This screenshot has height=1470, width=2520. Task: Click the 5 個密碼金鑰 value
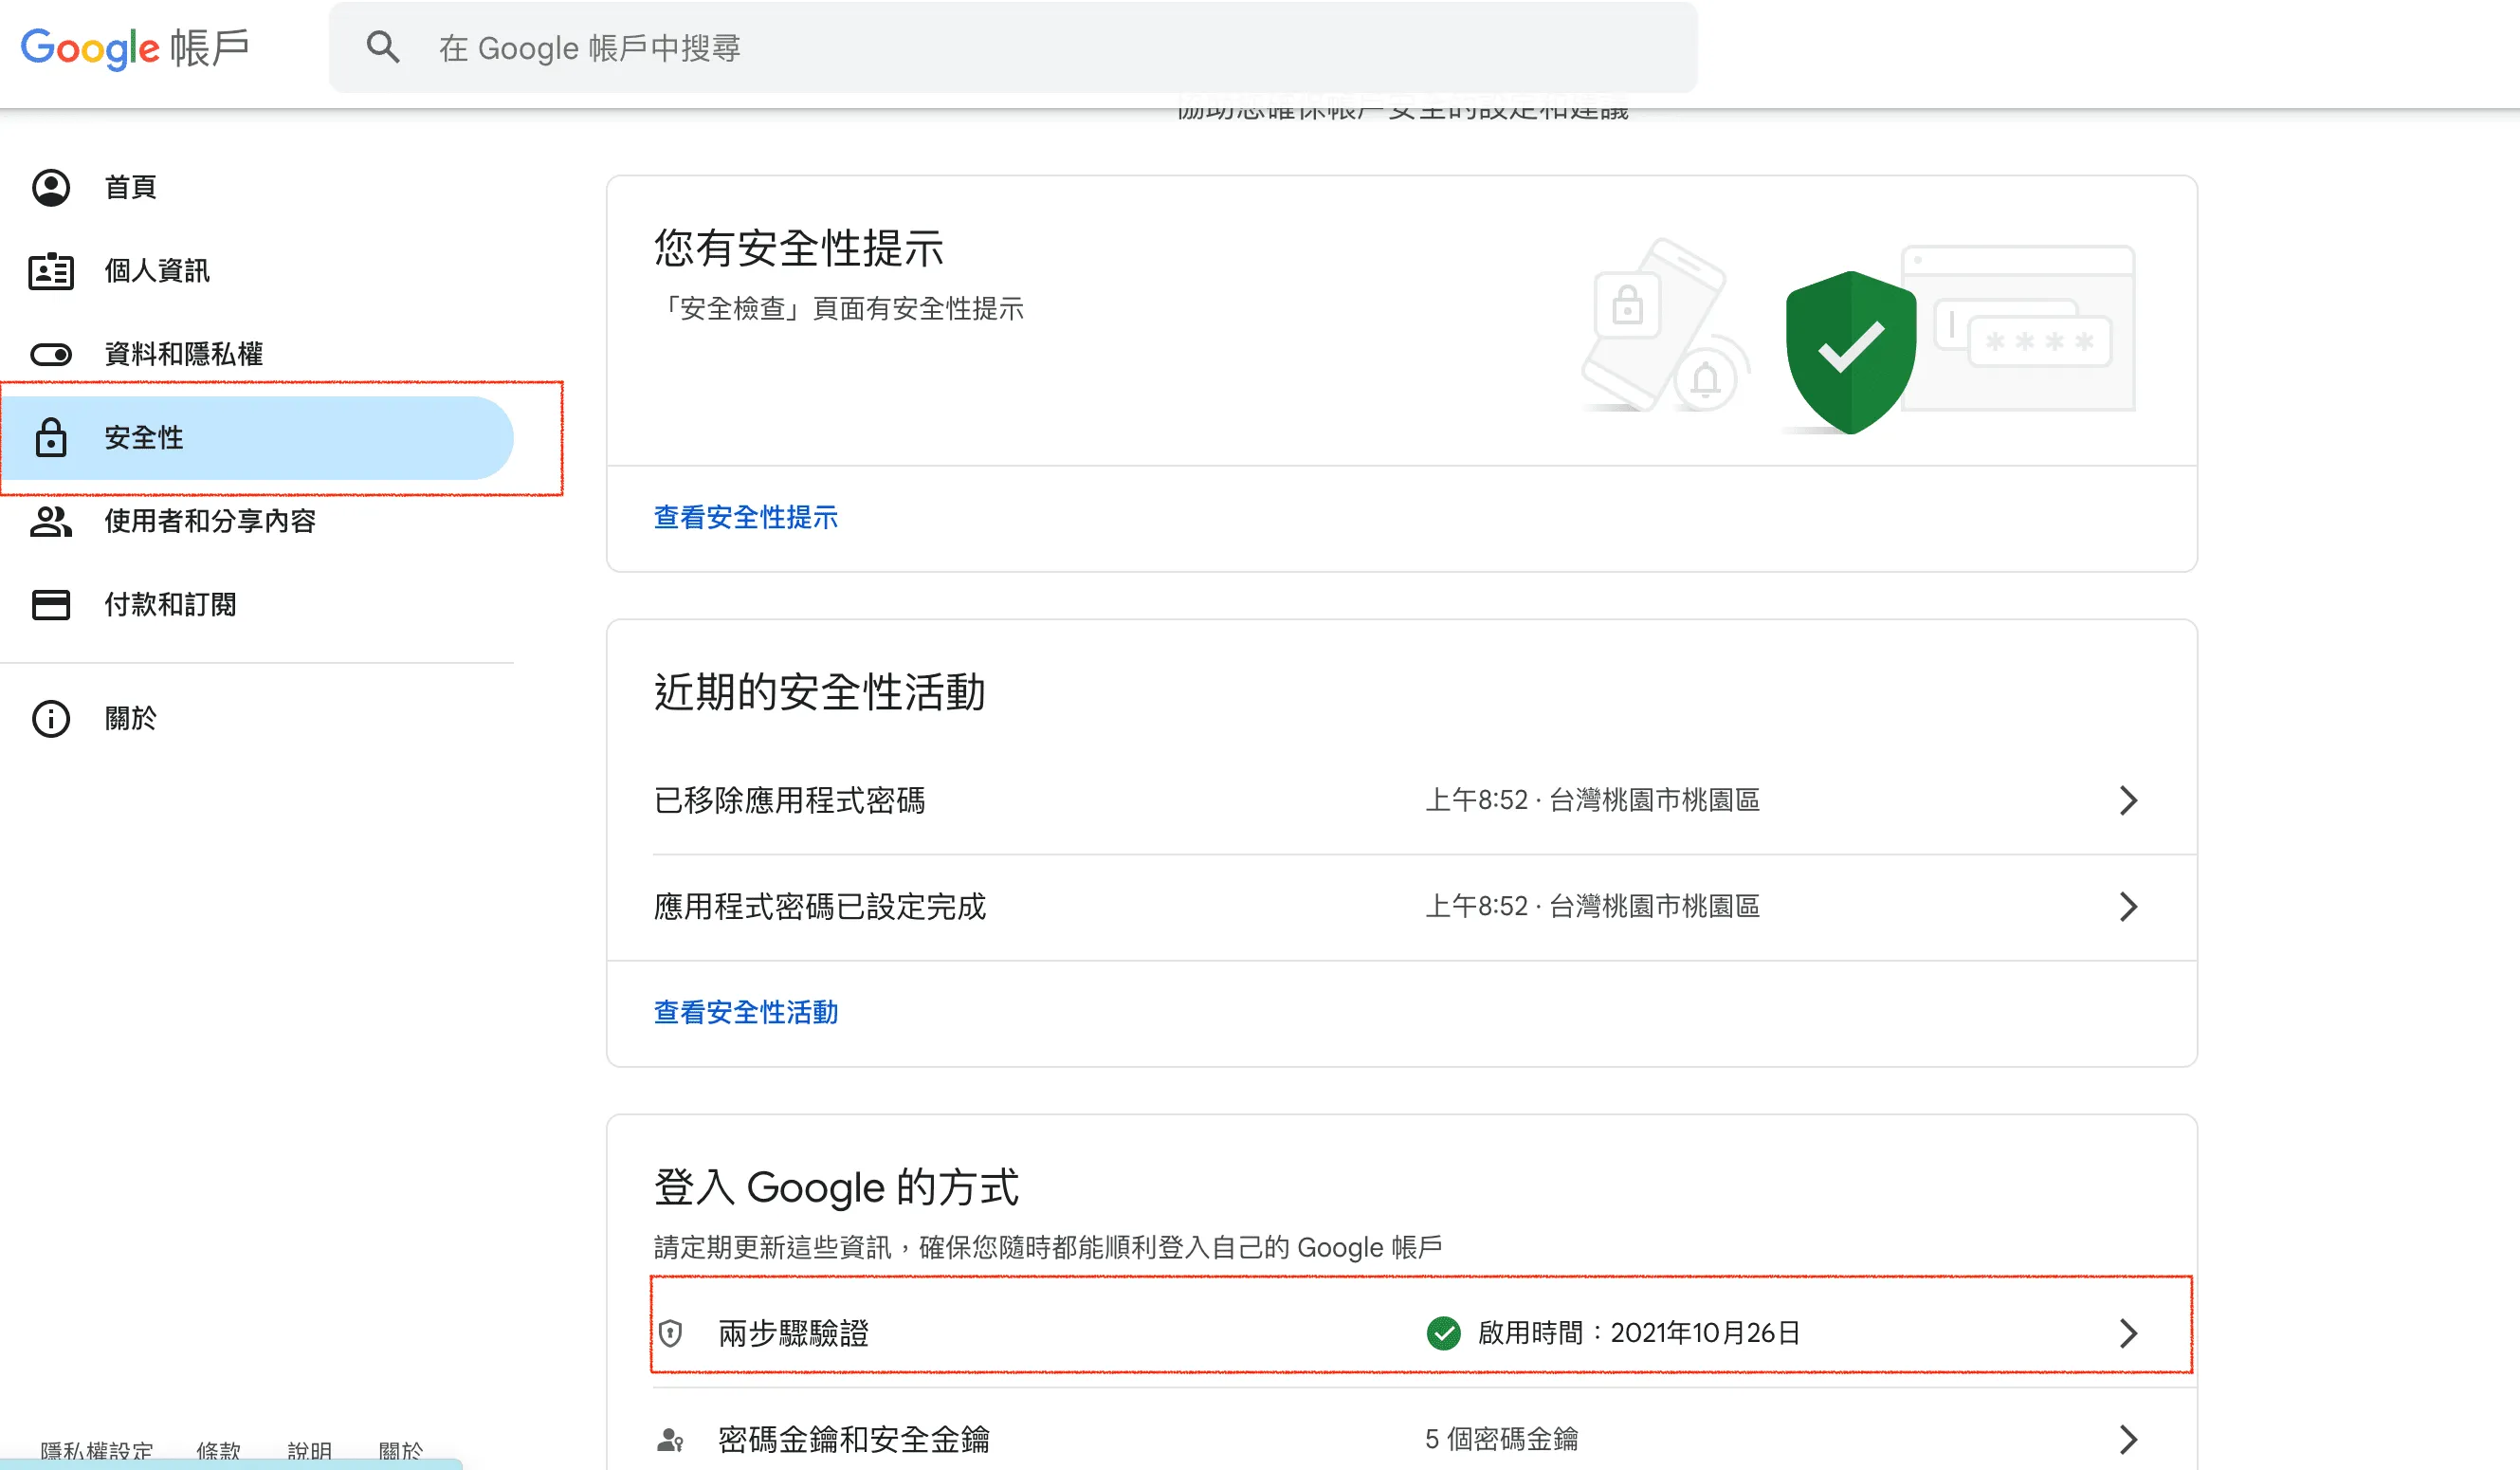pyautogui.click(x=1501, y=1440)
